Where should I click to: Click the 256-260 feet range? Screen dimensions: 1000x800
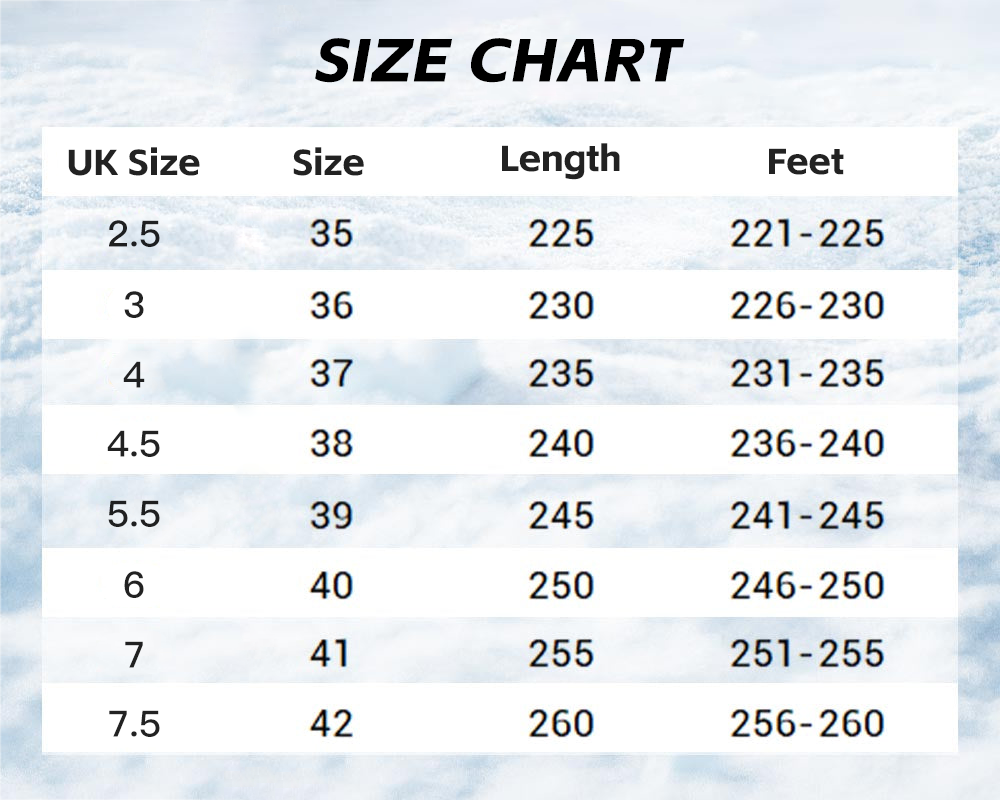(807, 723)
